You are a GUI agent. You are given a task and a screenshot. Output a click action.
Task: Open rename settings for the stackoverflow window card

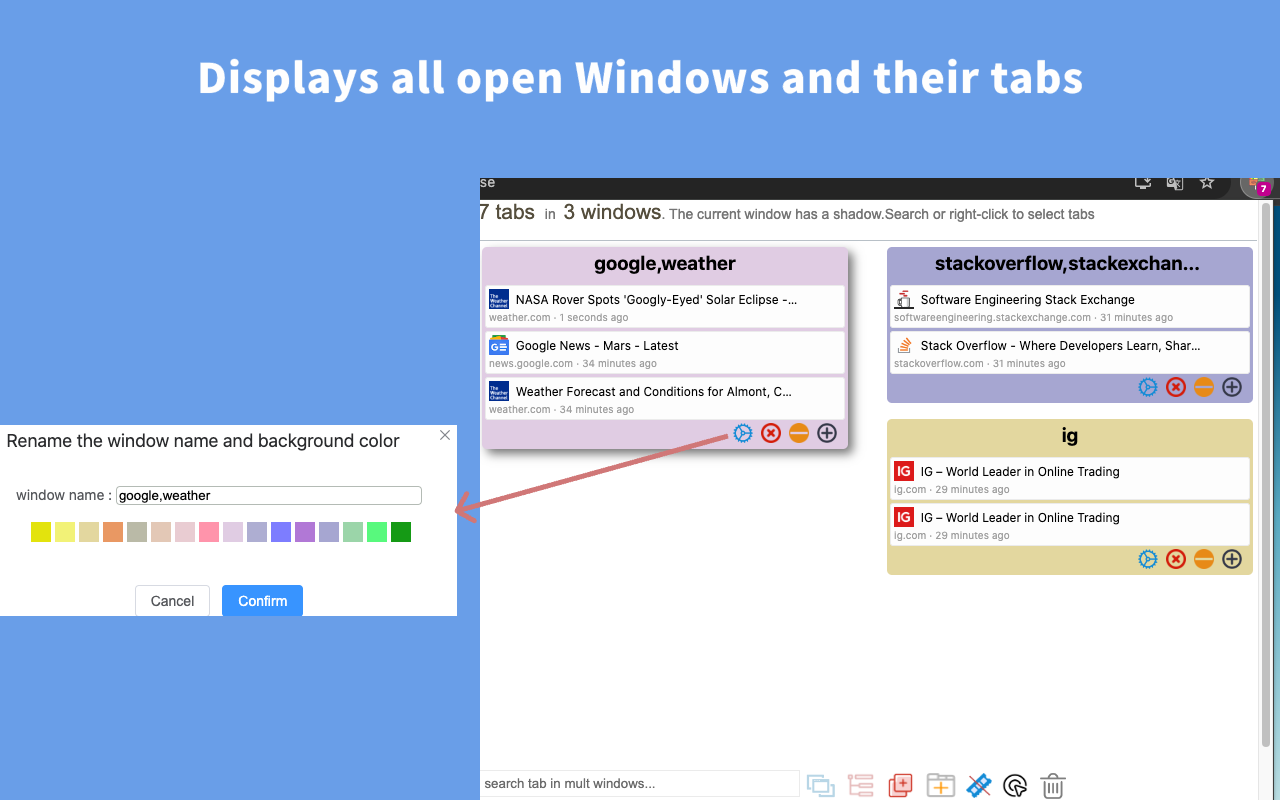1148,387
